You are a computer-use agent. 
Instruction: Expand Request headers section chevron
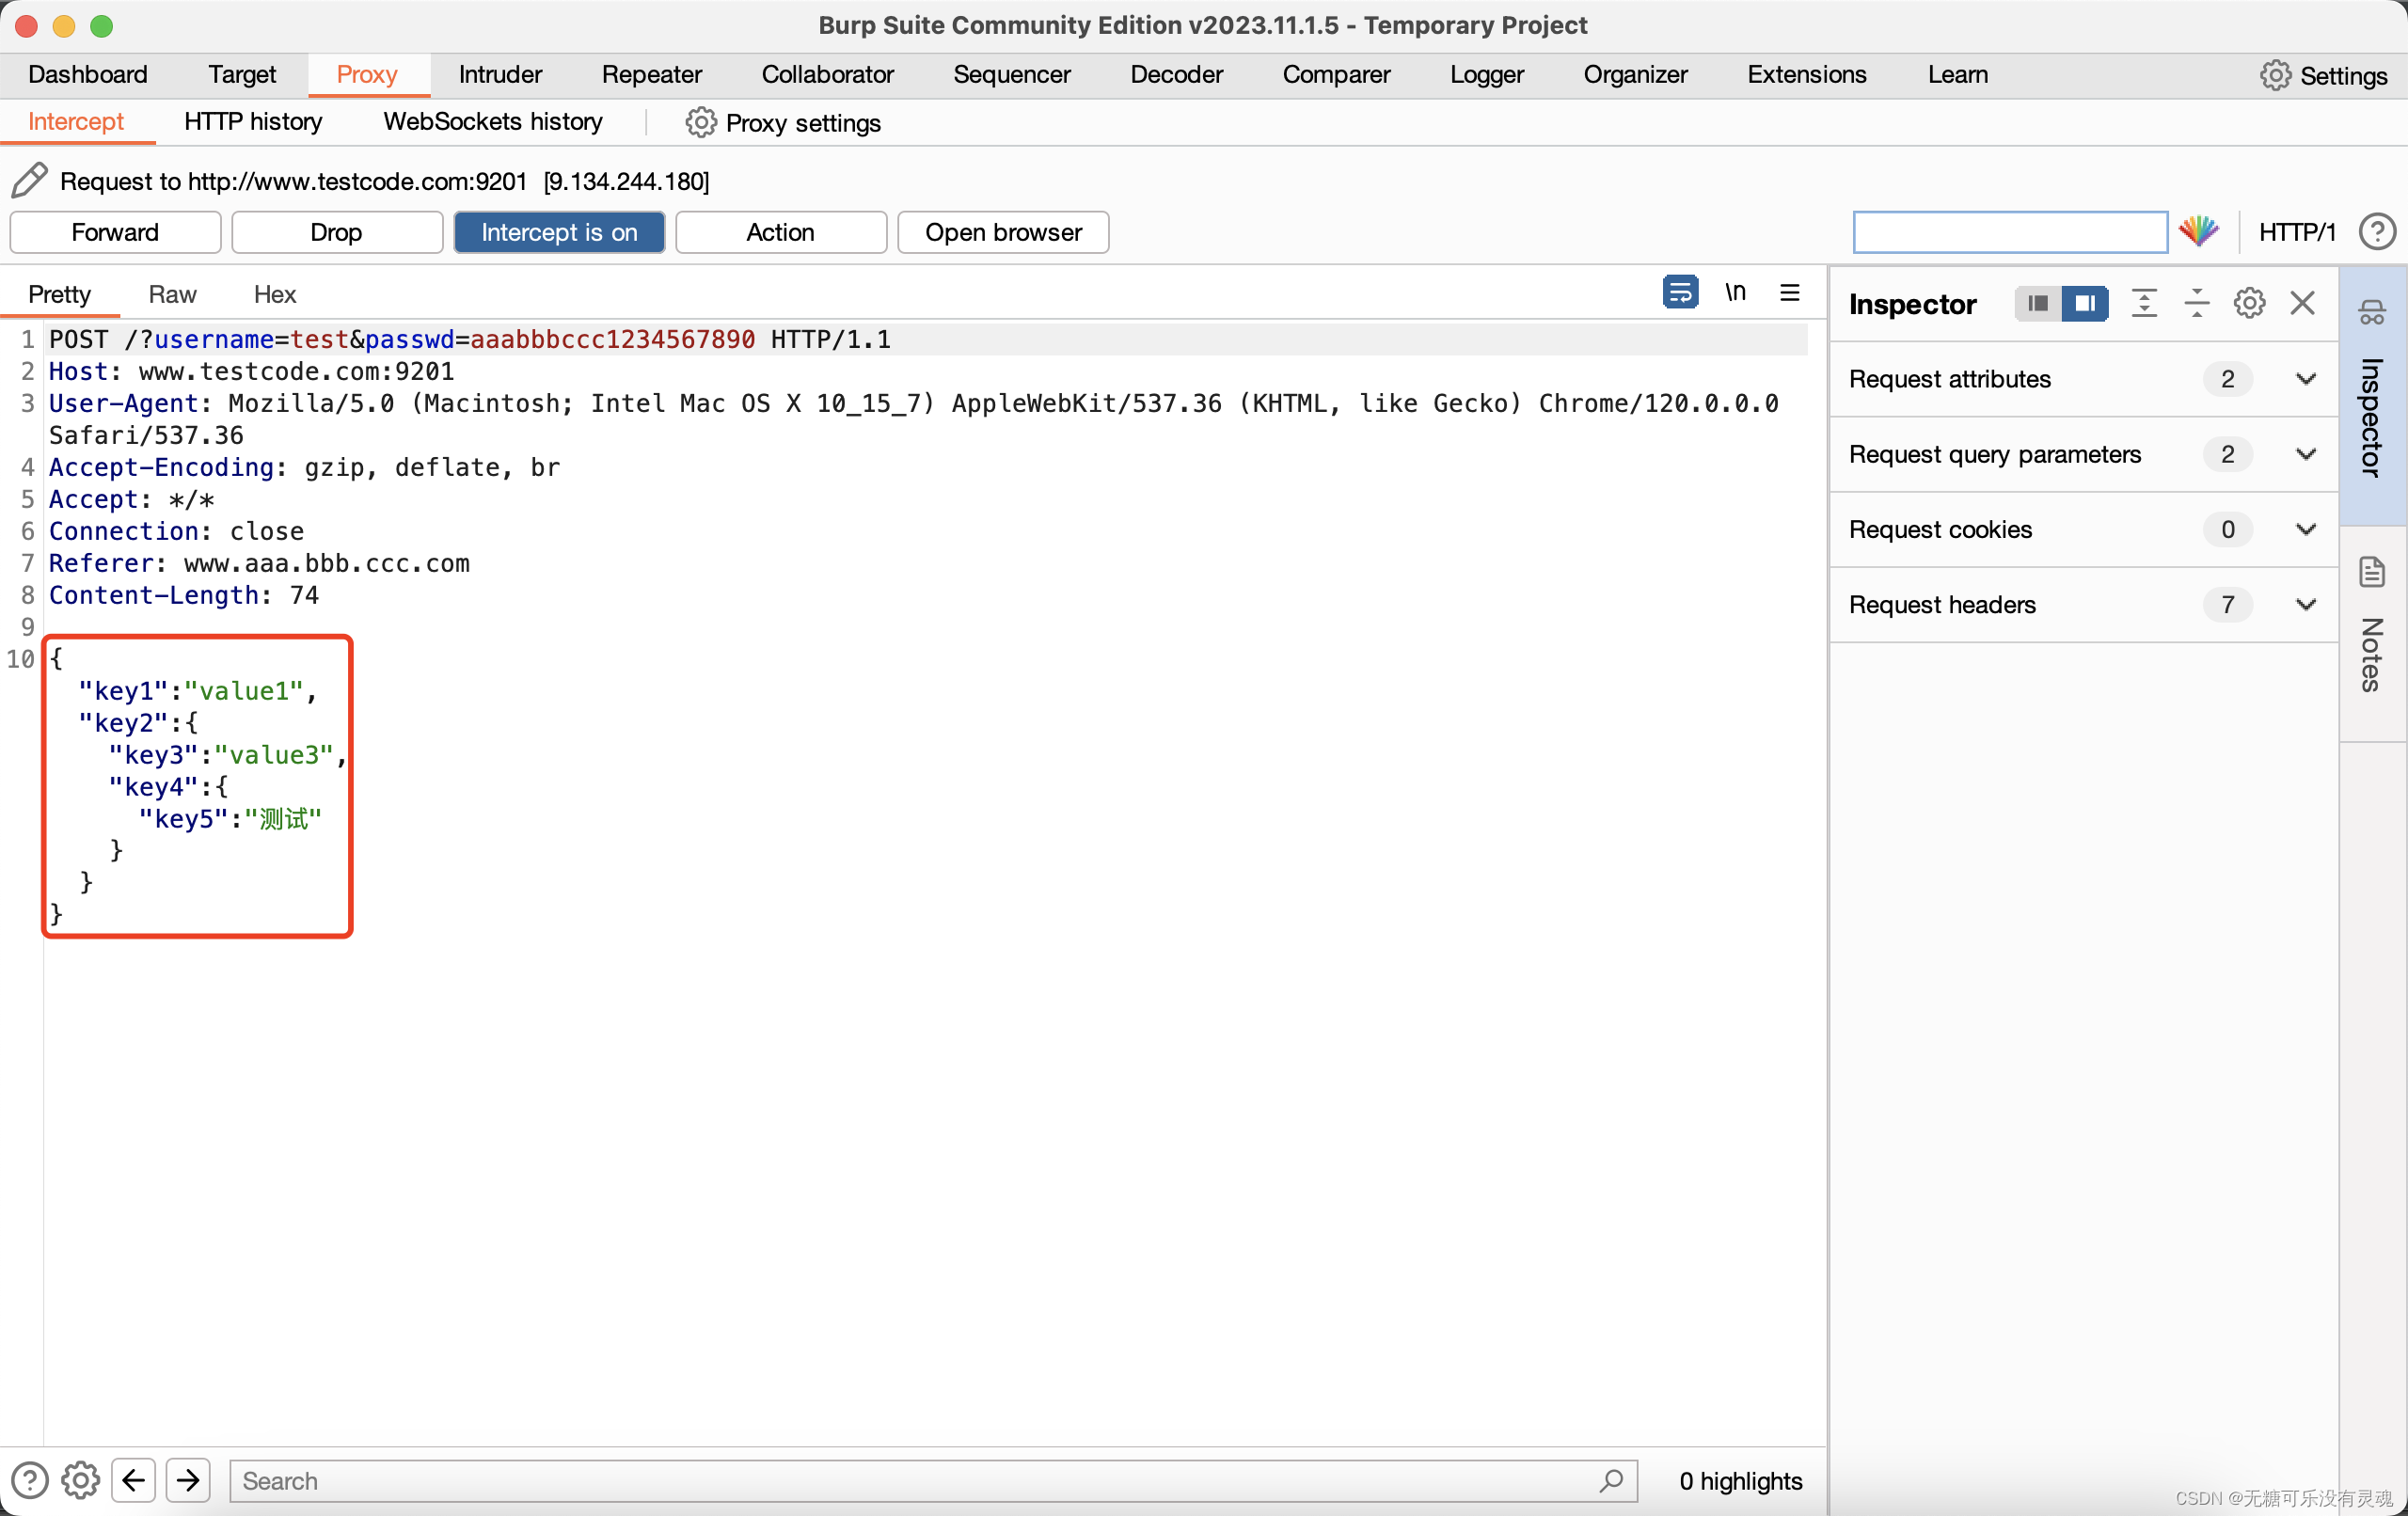[2306, 604]
